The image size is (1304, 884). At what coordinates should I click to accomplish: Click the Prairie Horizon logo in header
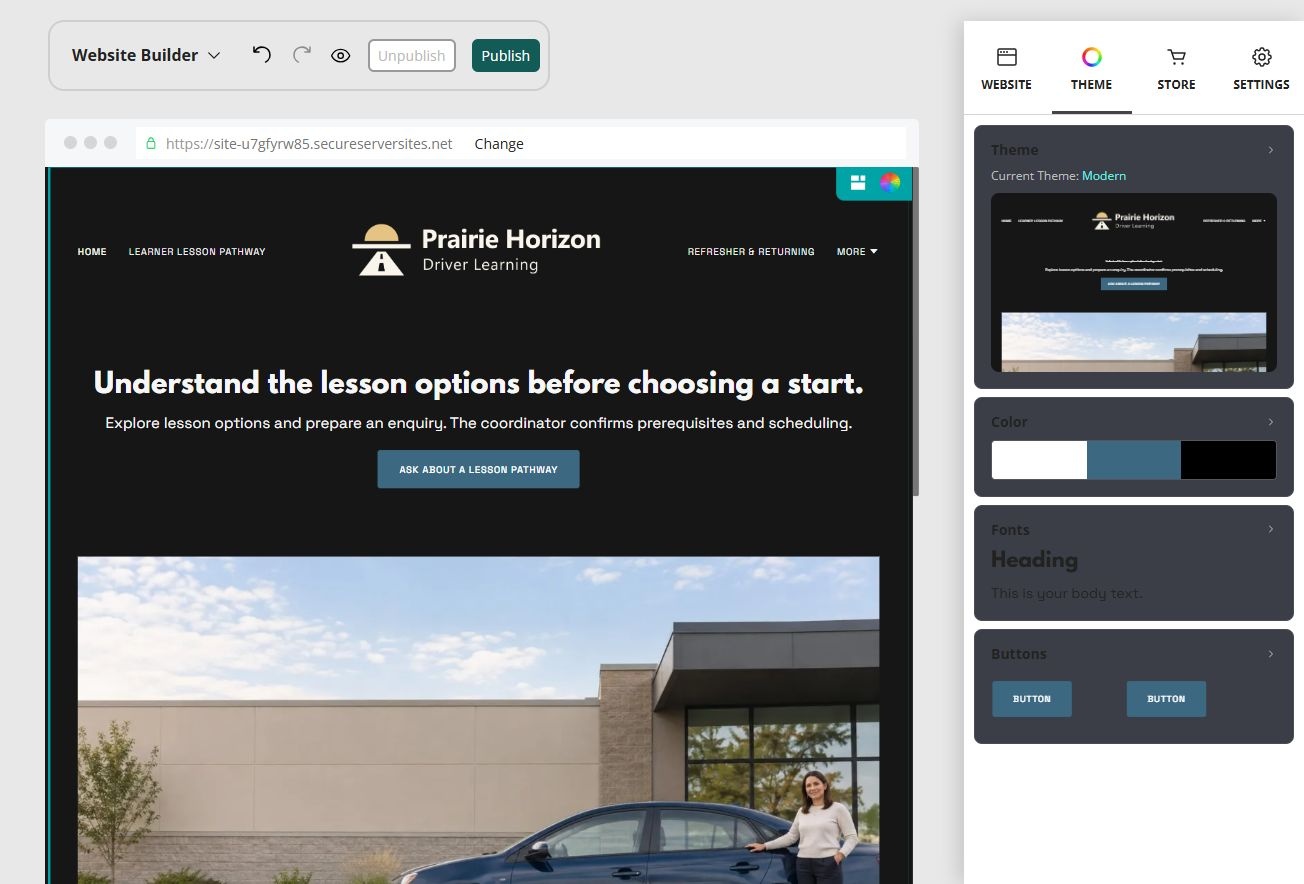(477, 250)
